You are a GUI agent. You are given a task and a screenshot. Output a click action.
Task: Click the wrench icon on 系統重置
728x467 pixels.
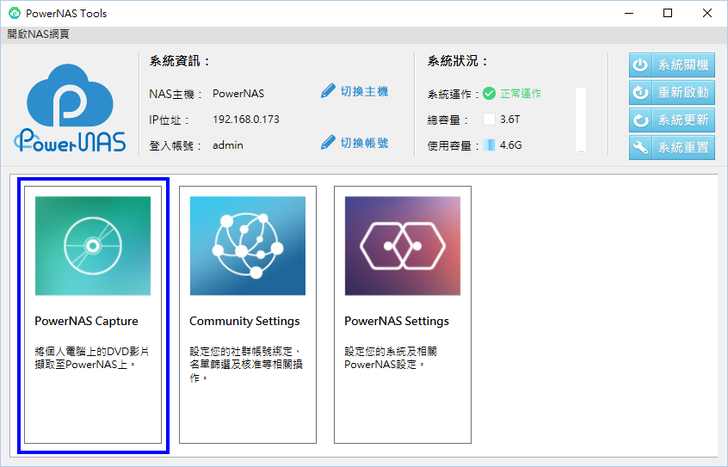click(x=640, y=148)
